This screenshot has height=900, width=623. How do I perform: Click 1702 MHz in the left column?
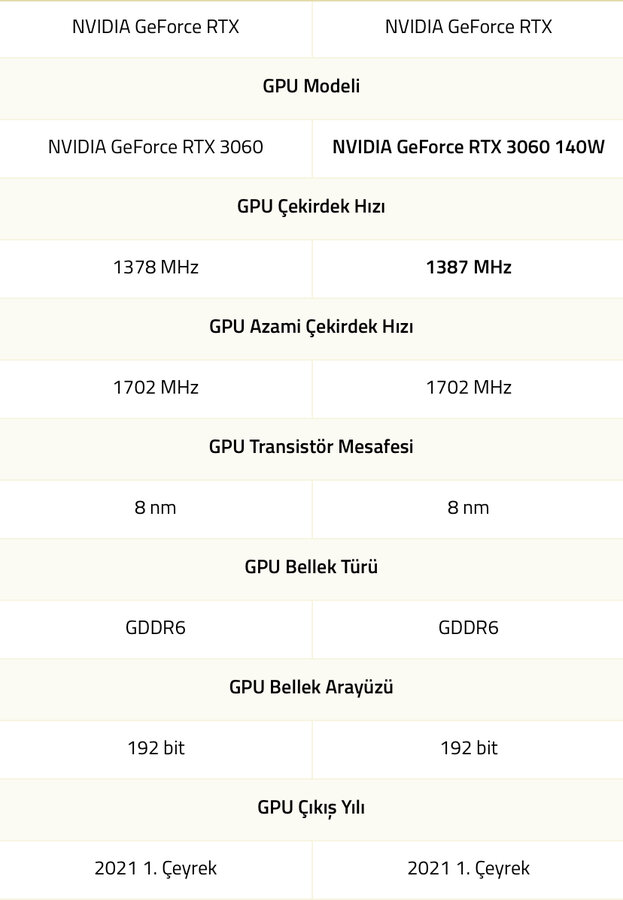coord(156,387)
